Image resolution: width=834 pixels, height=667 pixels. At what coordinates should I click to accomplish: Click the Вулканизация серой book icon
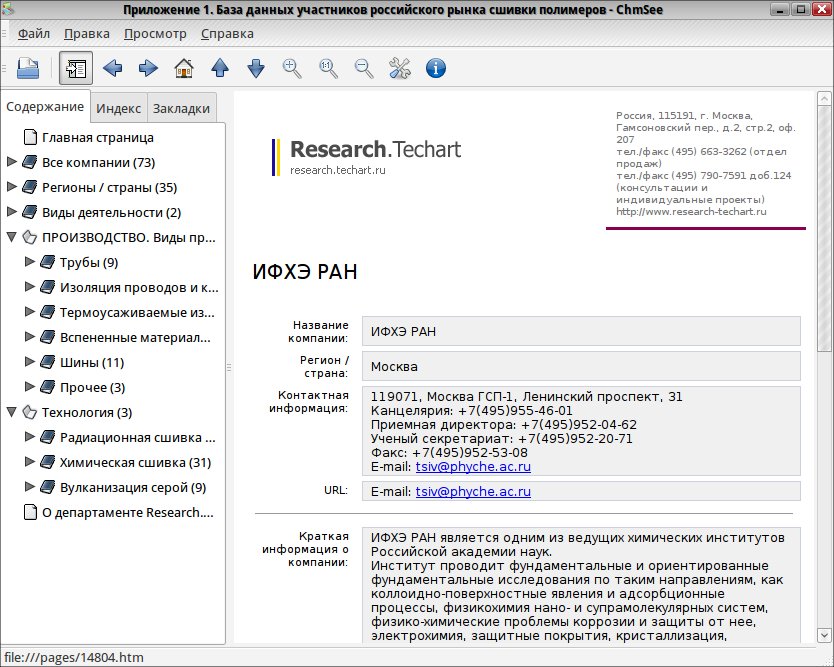click(47, 487)
